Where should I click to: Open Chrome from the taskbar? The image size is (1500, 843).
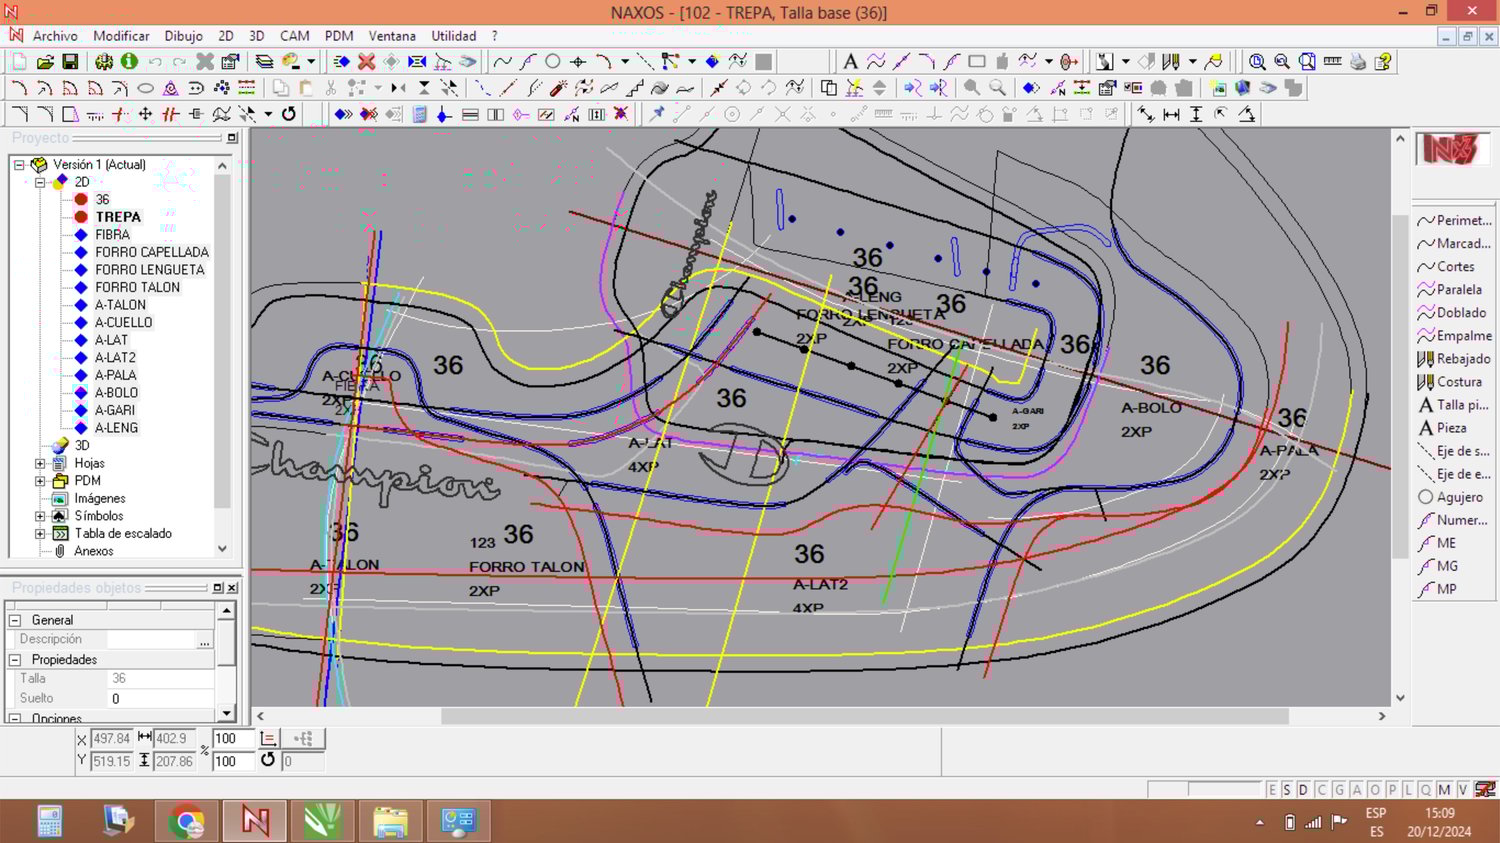pyautogui.click(x=186, y=821)
